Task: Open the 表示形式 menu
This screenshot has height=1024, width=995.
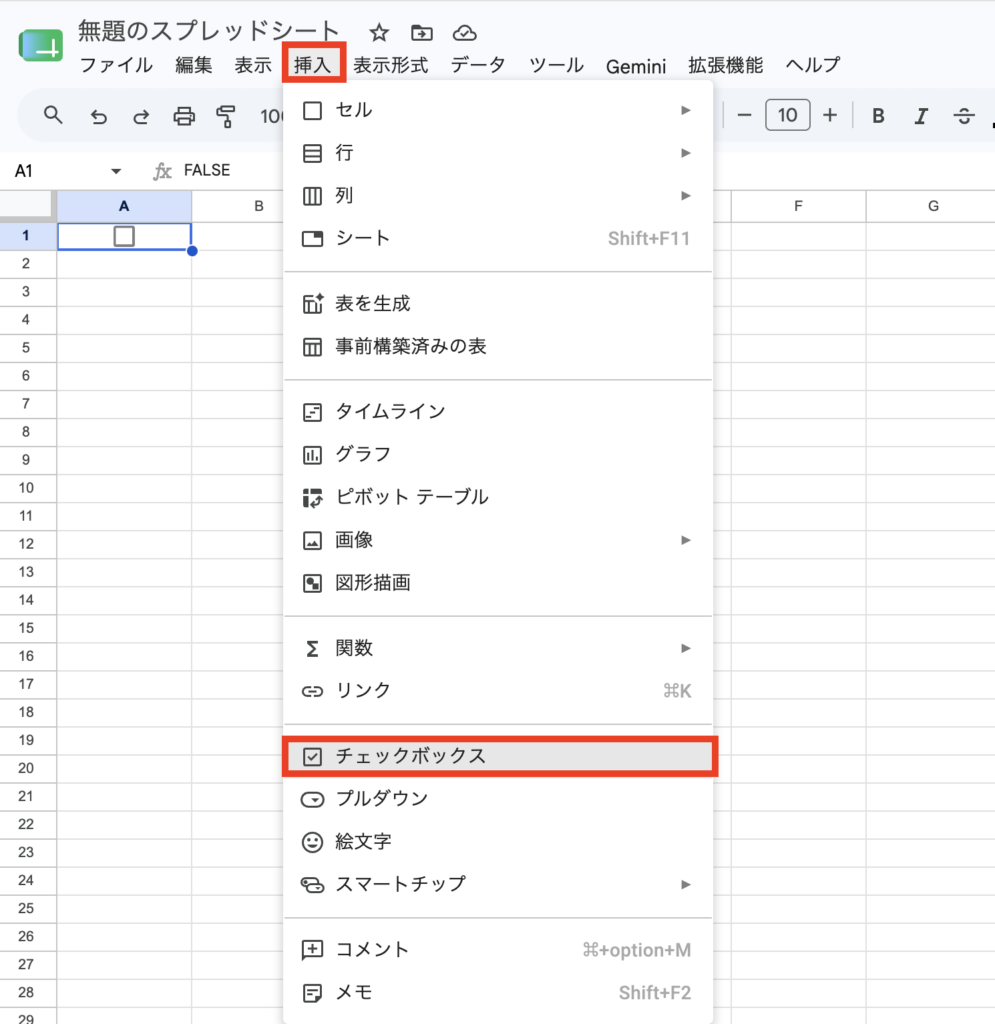Action: click(390, 65)
